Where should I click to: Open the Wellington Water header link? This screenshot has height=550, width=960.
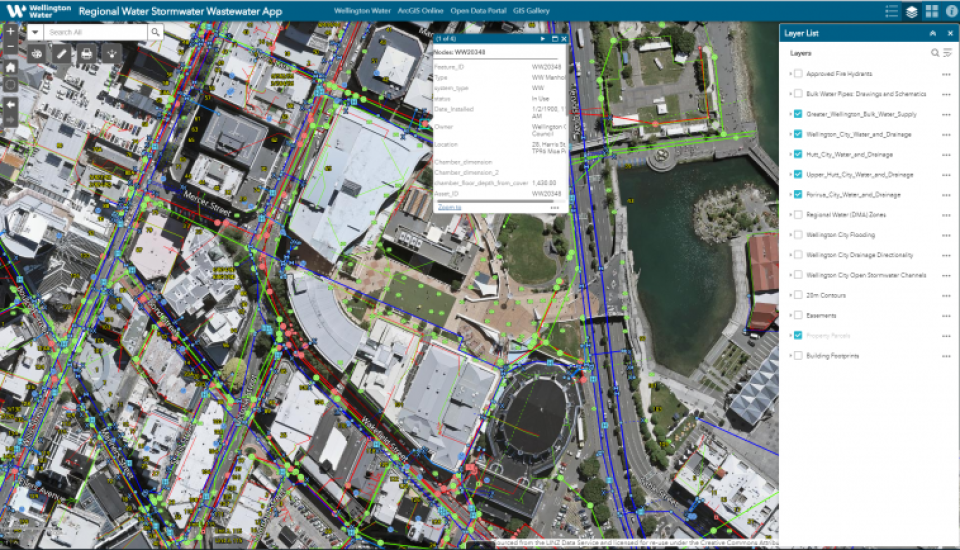click(362, 11)
